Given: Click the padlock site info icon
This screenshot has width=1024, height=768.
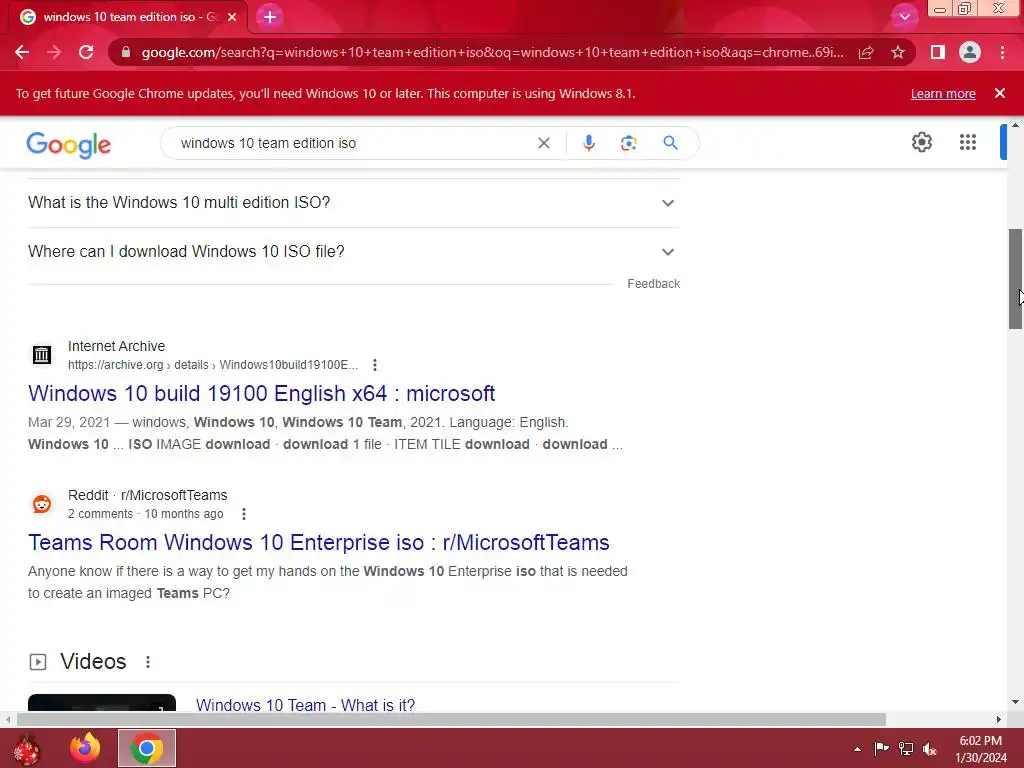Looking at the screenshot, I should [125, 52].
